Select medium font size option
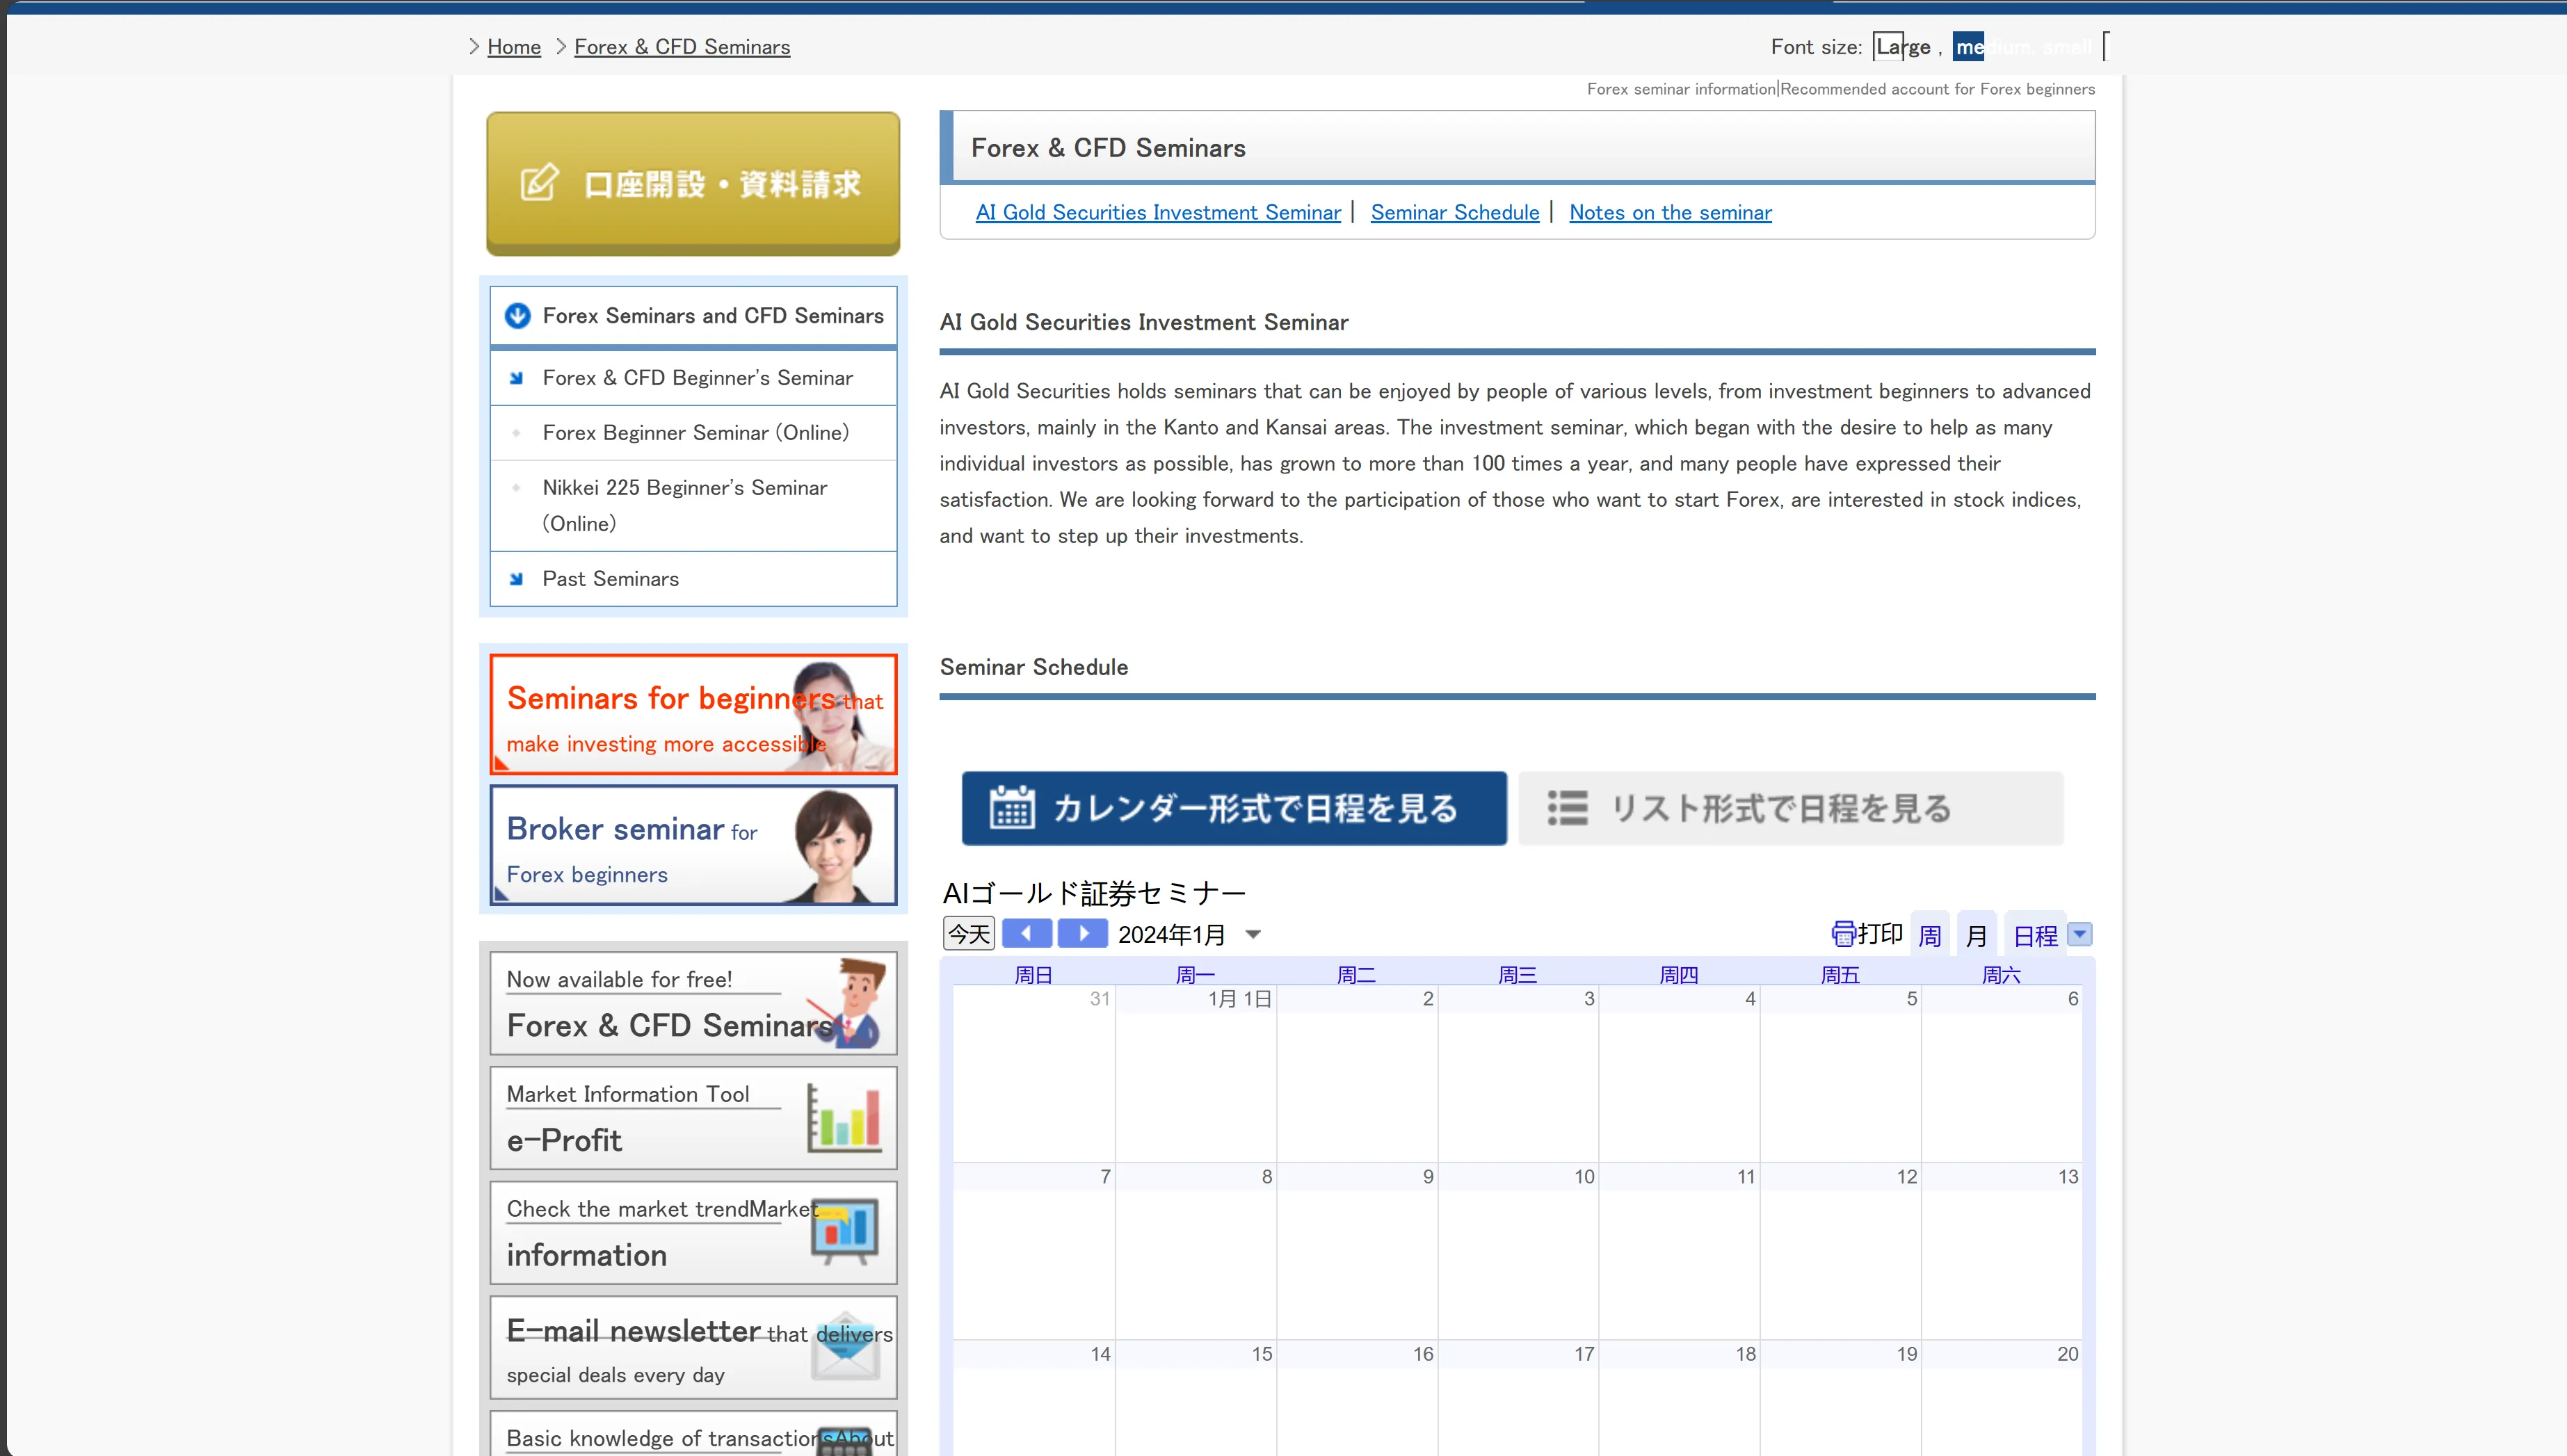2567x1456 pixels. tap(1968, 47)
